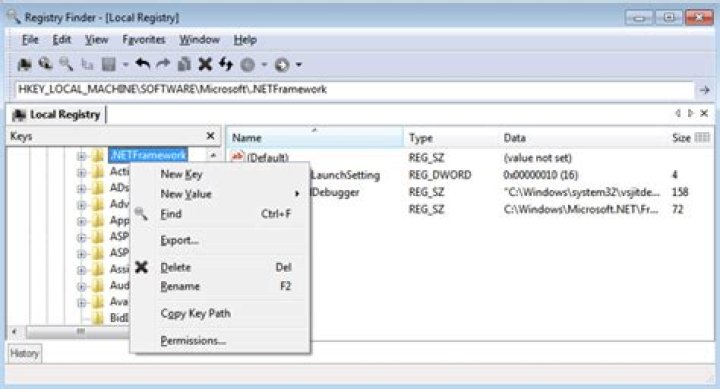
Task: Expand the Assi key node
Action: [81, 270]
